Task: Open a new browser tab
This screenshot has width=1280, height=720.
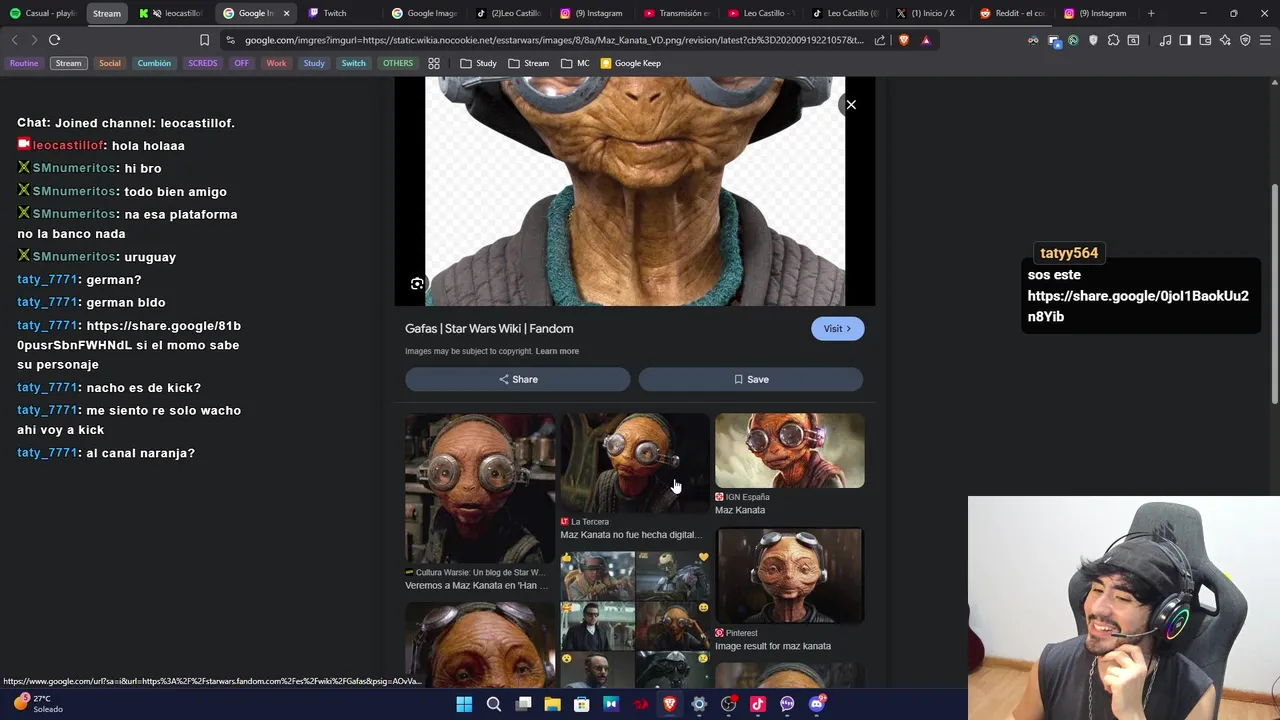Action: coord(1151,13)
